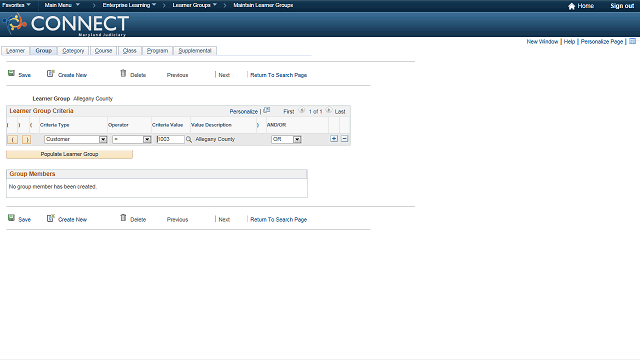Click bottom Return To Search Page link

(x=278, y=220)
